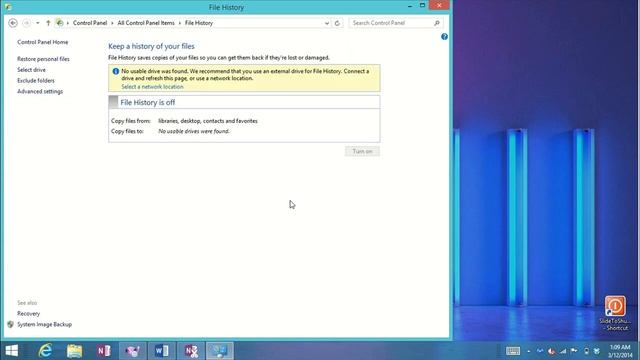Screen dimensions: 640x360
Task: Expand the address bar history dropdown
Action: 327,23
